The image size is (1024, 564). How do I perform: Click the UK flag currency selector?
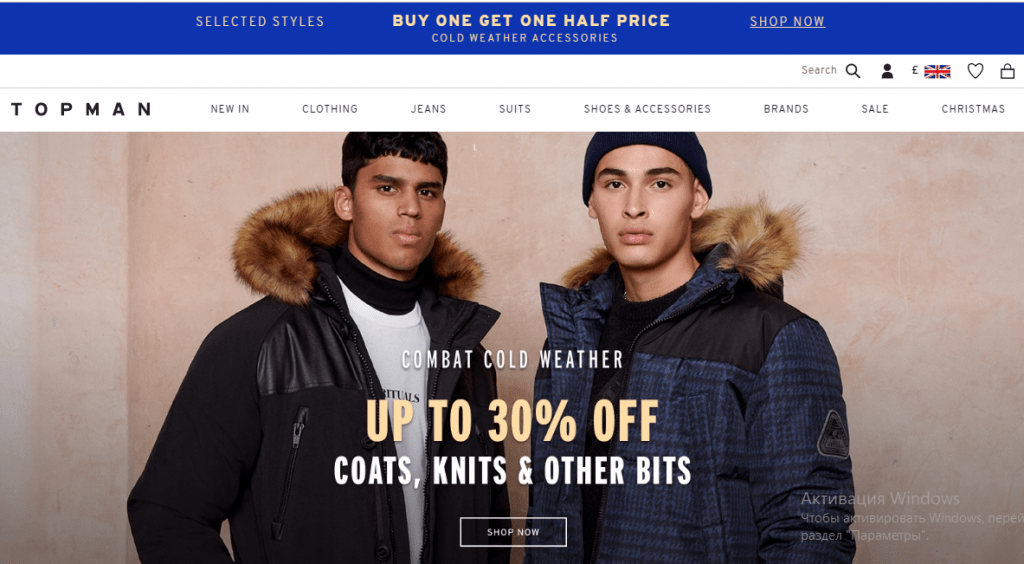pos(937,71)
